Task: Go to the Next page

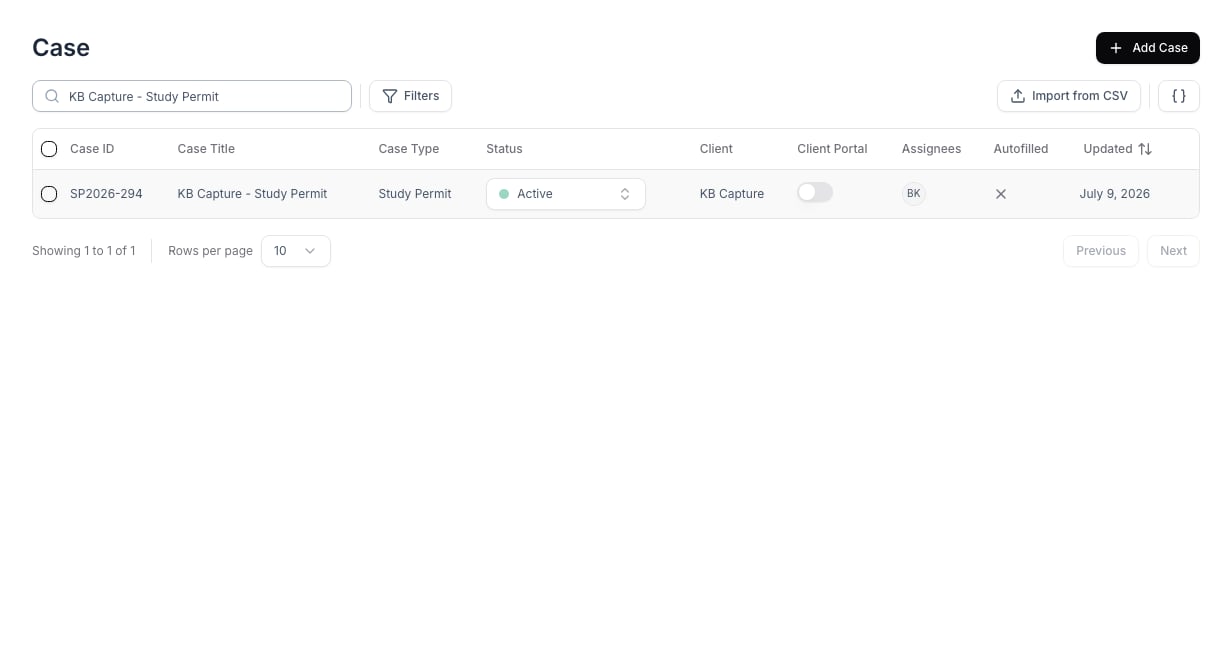Action: pos(1173,251)
